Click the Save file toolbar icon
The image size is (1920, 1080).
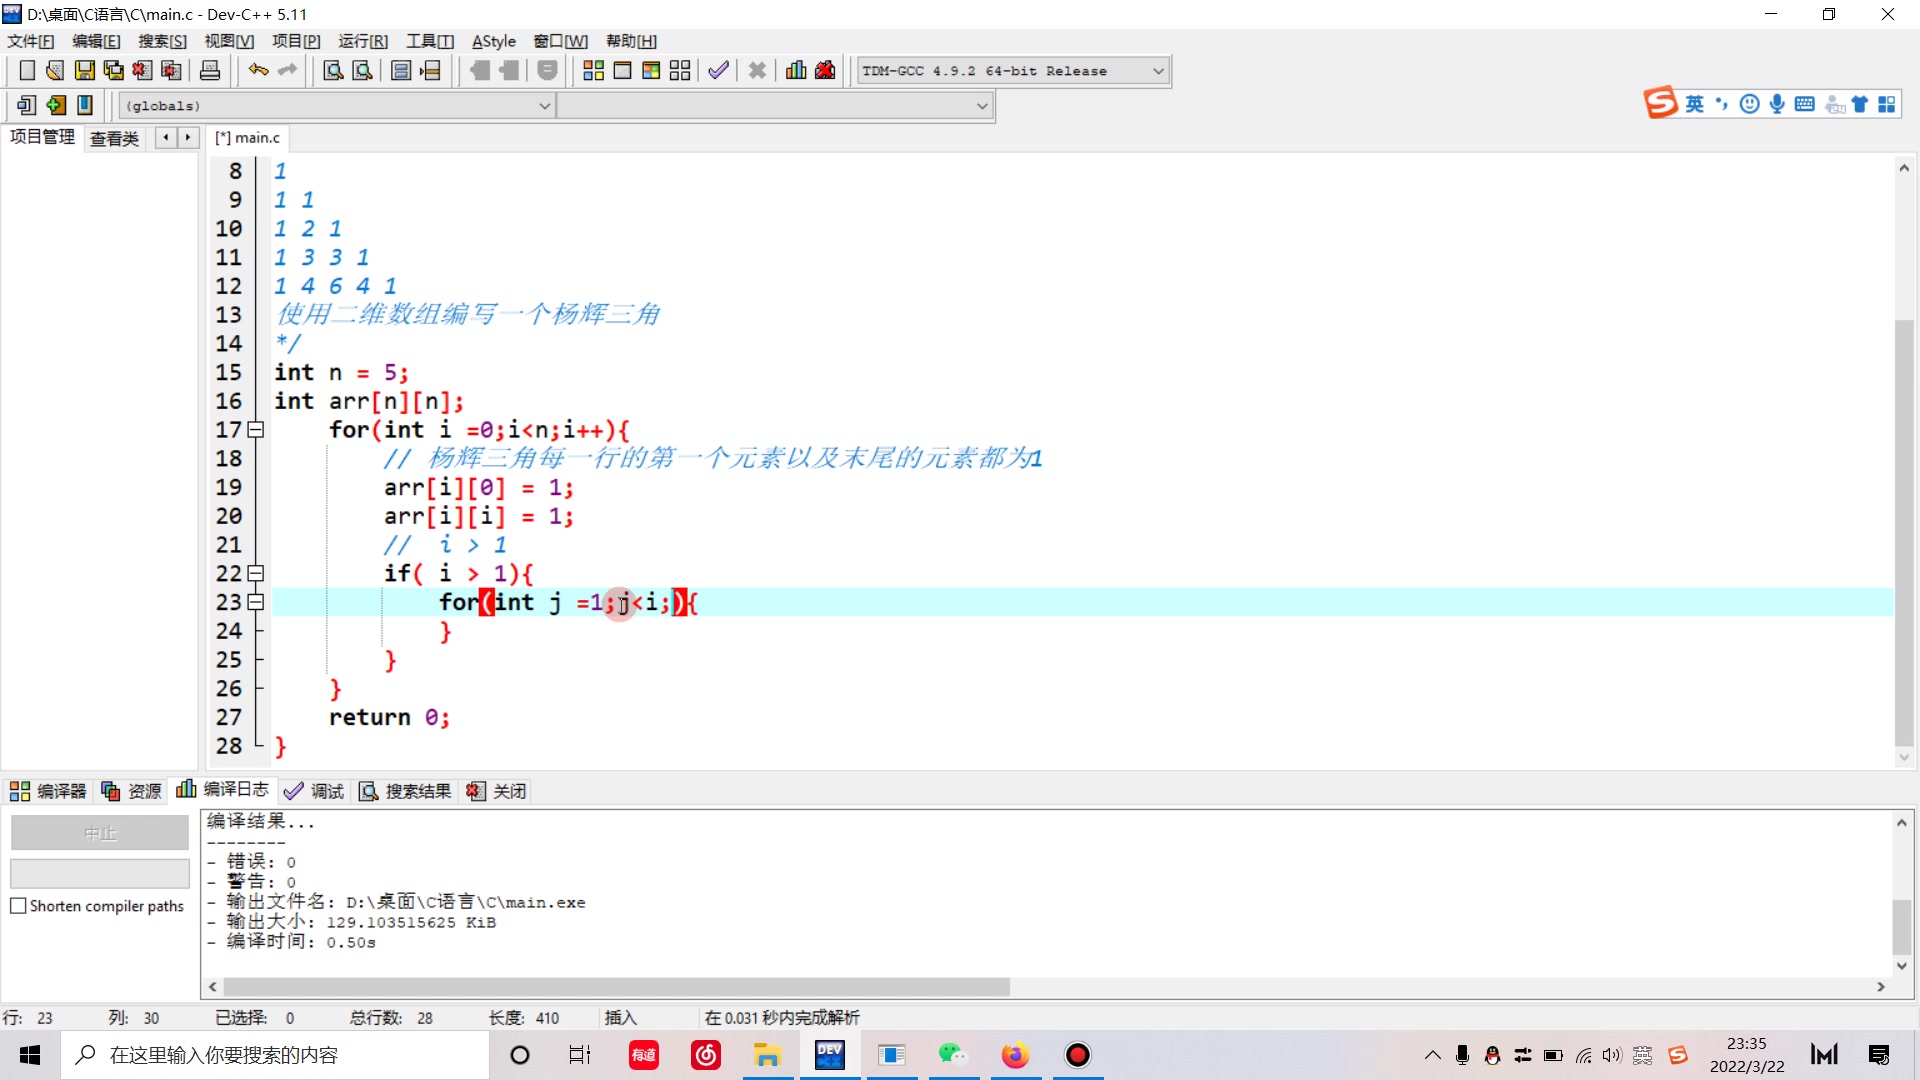85,70
